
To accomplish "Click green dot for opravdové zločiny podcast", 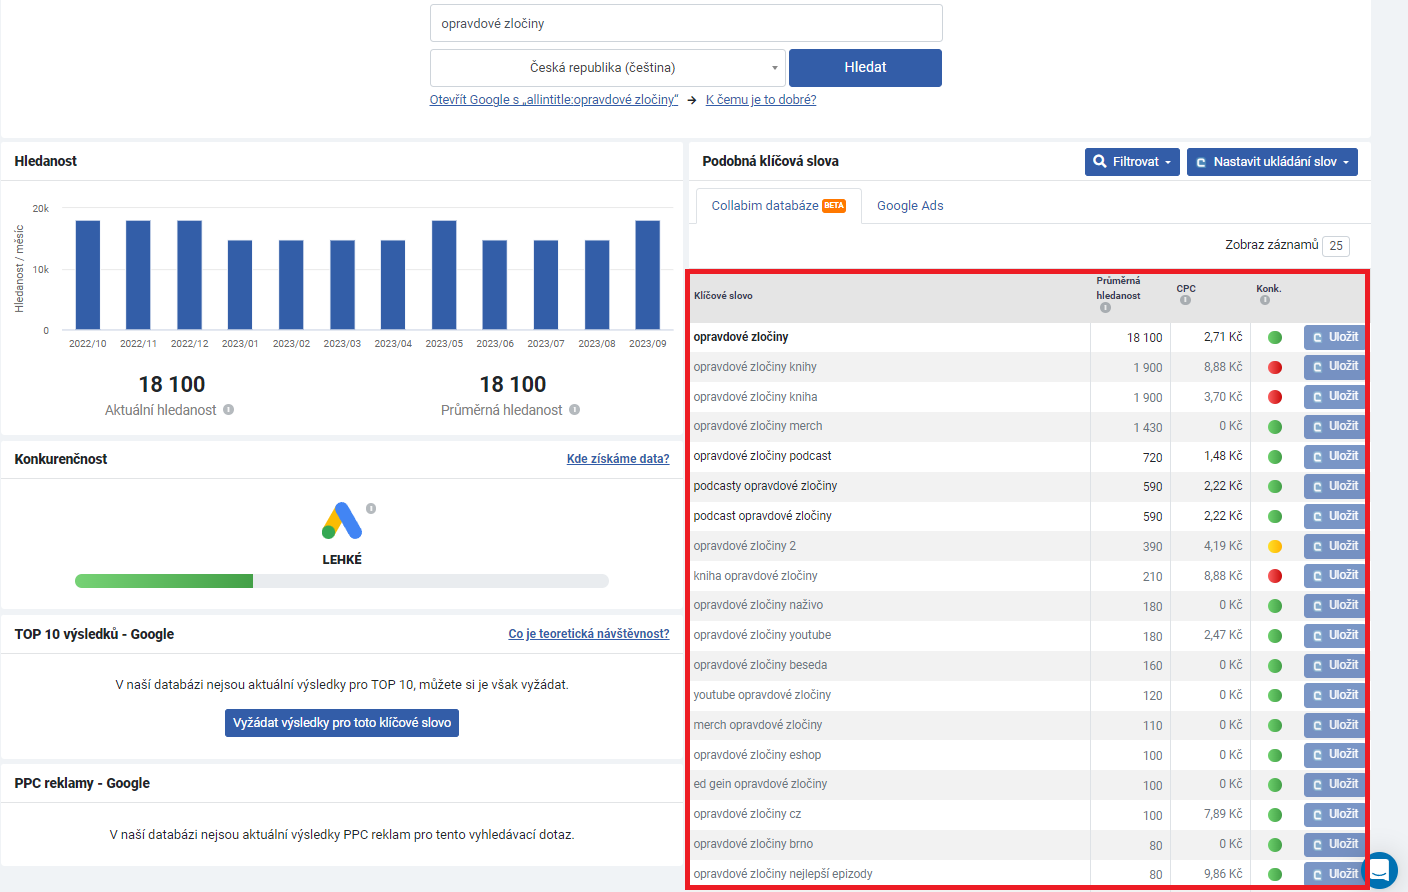I will tap(1275, 457).
